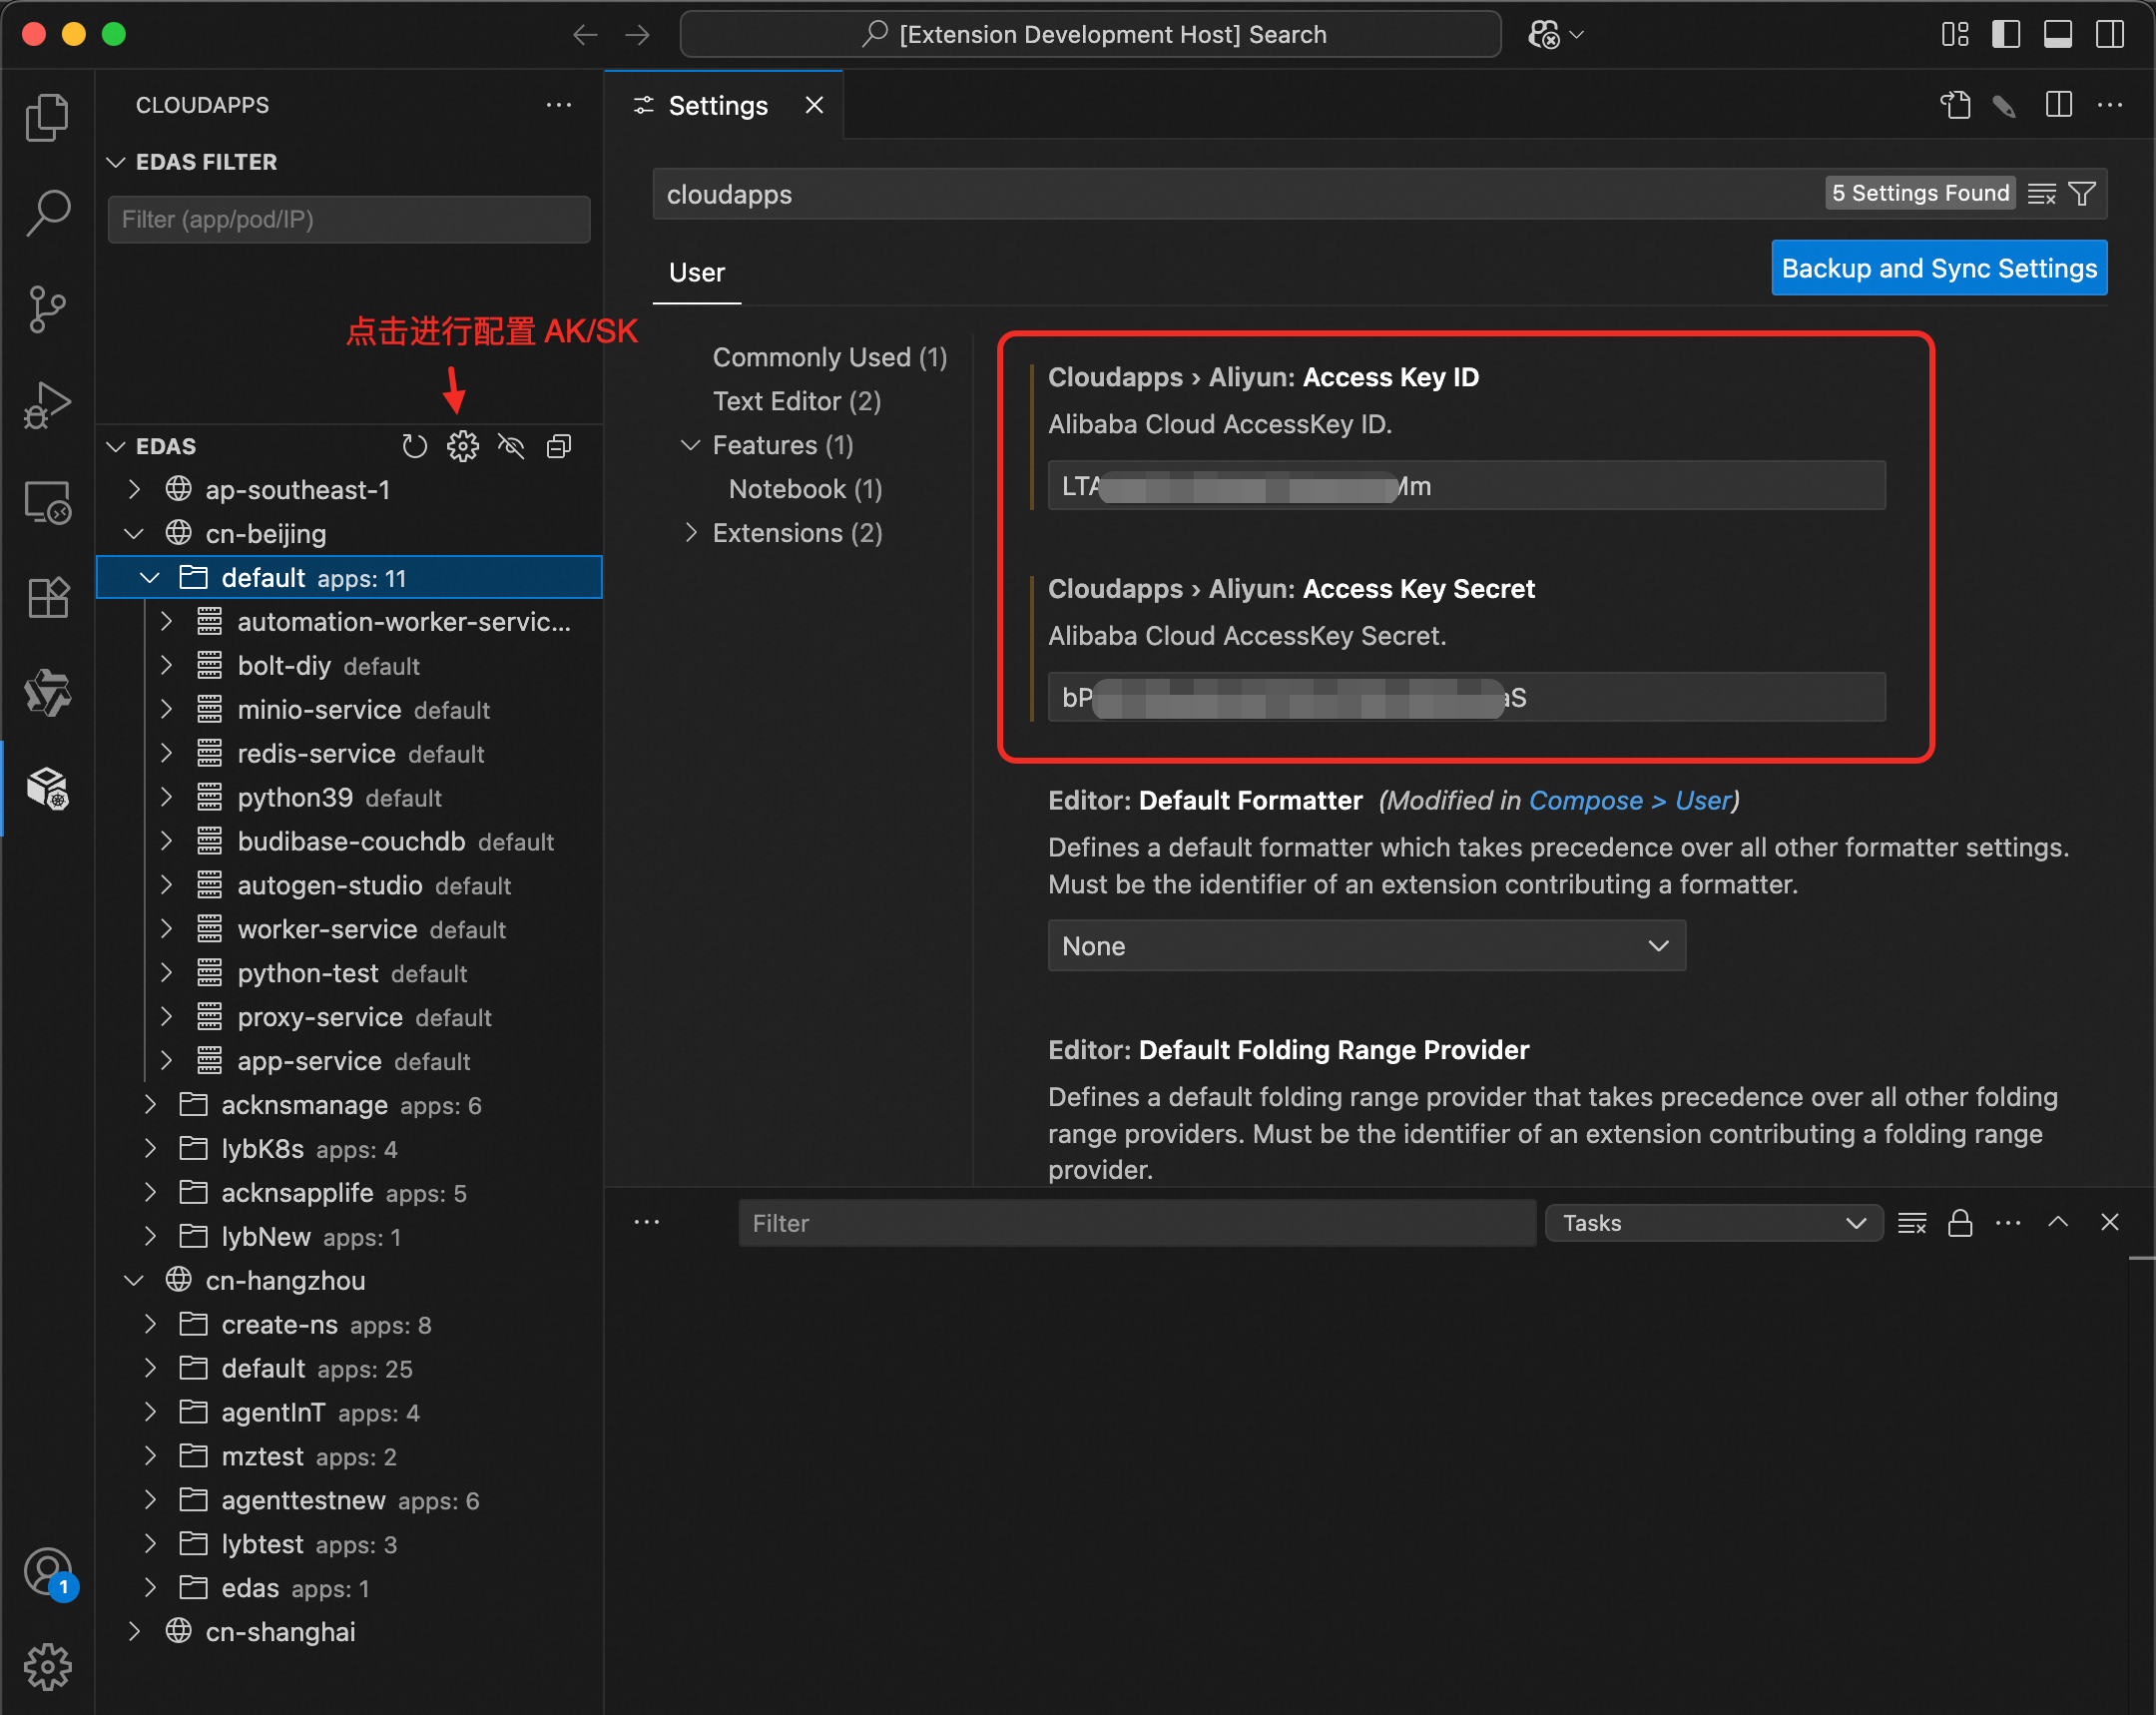
Task: Select Commonly Used (1) settings category
Action: [x=829, y=357]
